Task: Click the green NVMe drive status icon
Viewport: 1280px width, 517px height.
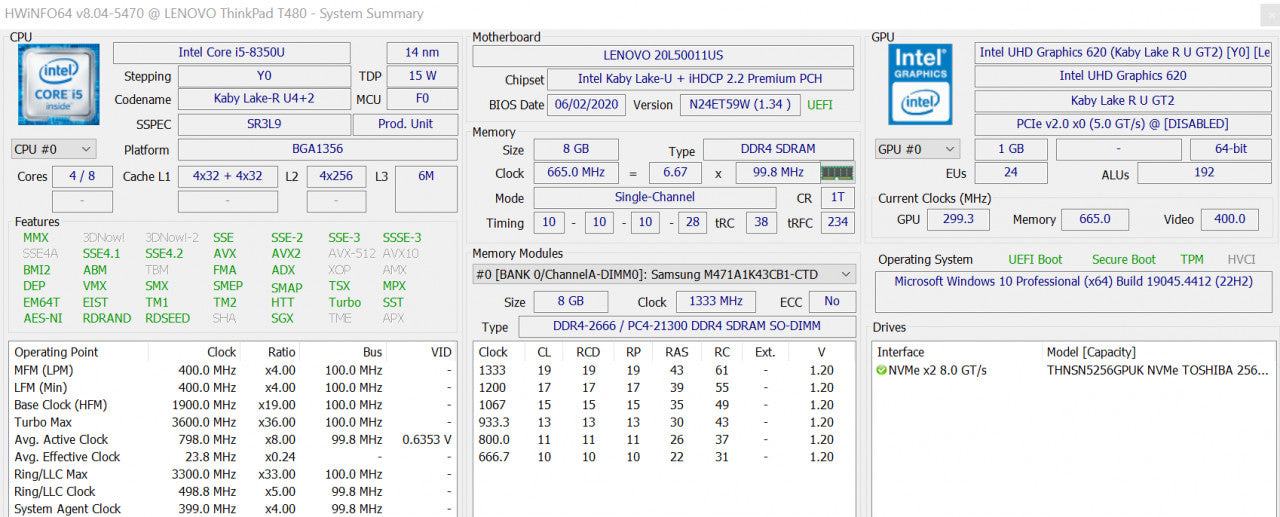Action: pyautogui.click(x=881, y=370)
